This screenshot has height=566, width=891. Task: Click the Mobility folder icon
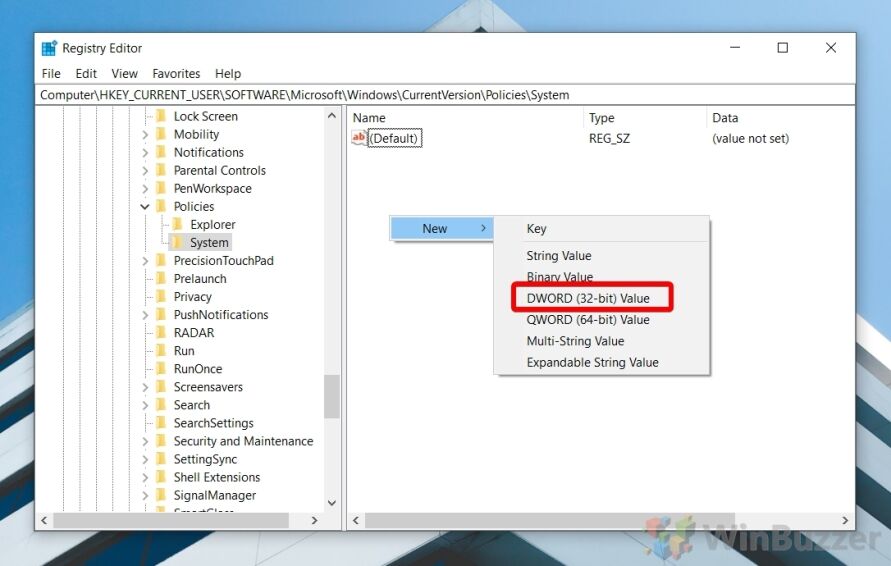161,134
